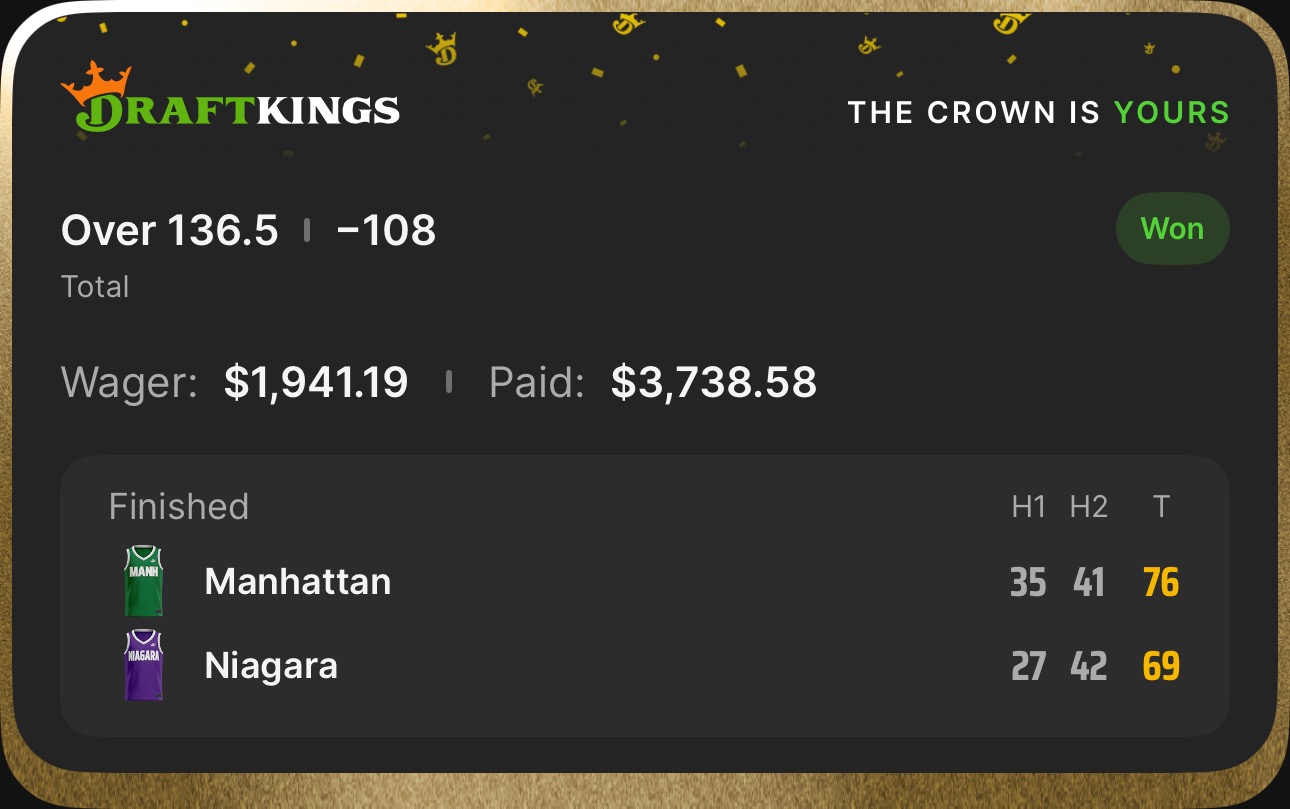Click Manhattan's final score of 76
1290x809 pixels.
pyautogui.click(x=1161, y=582)
